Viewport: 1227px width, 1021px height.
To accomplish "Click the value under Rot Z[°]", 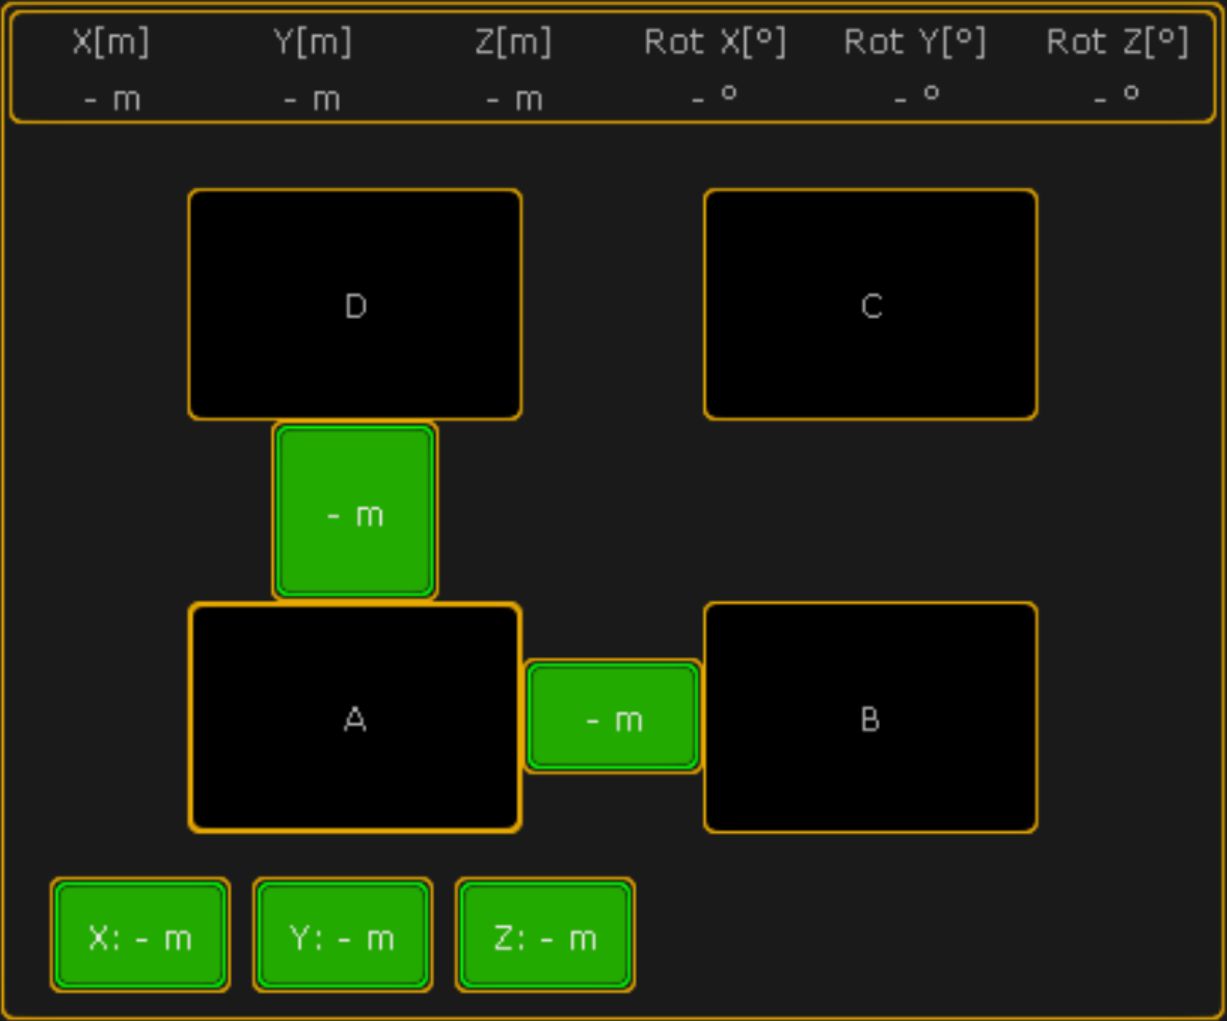I will pyautogui.click(x=1117, y=98).
